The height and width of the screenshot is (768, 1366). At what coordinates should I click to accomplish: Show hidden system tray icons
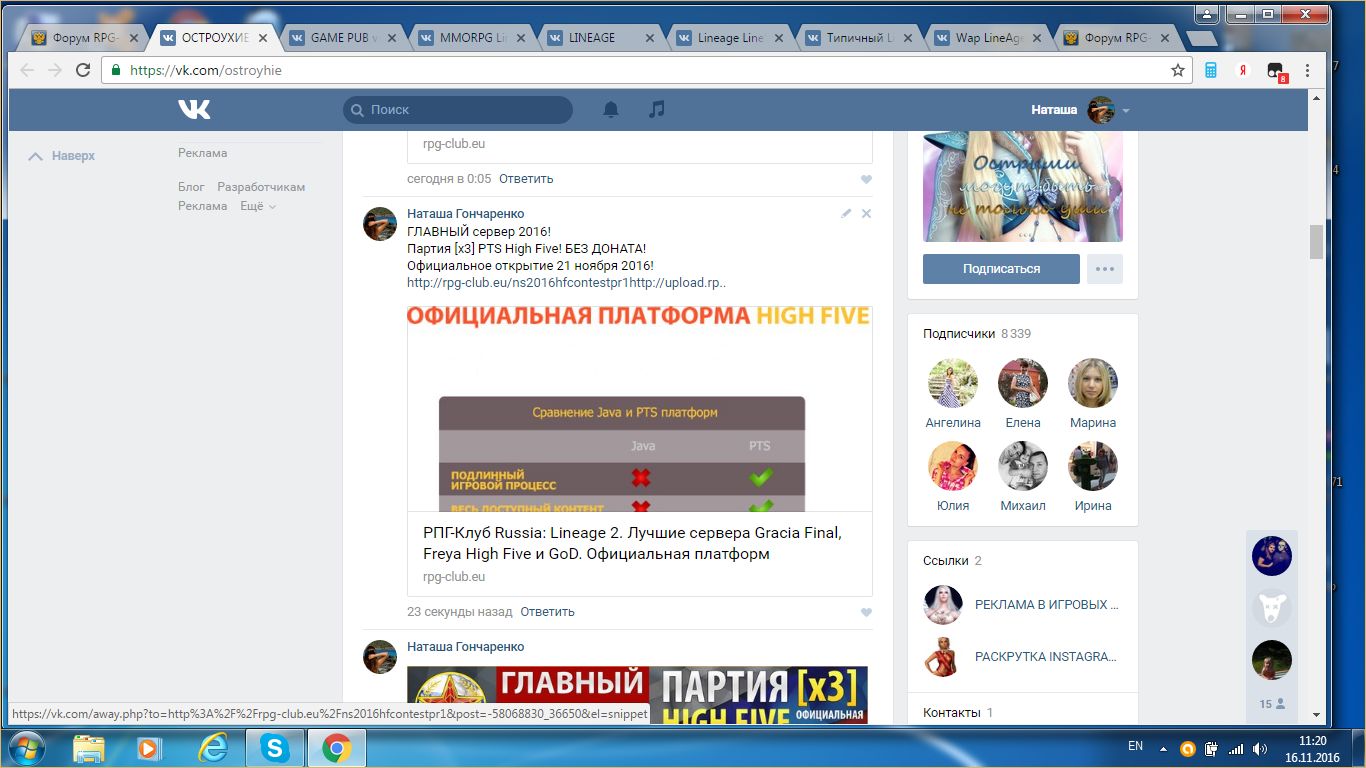point(1163,748)
